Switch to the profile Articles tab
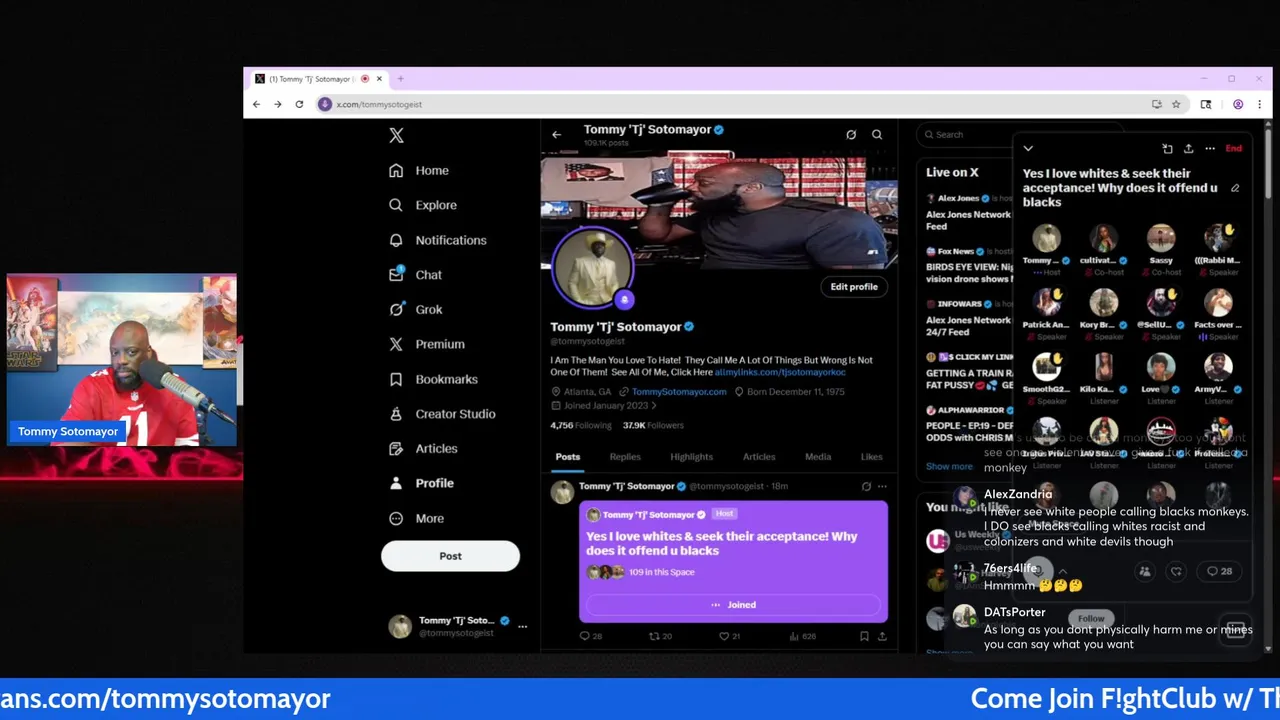The height and width of the screenshot is (720, 1280). coord(759,457)
